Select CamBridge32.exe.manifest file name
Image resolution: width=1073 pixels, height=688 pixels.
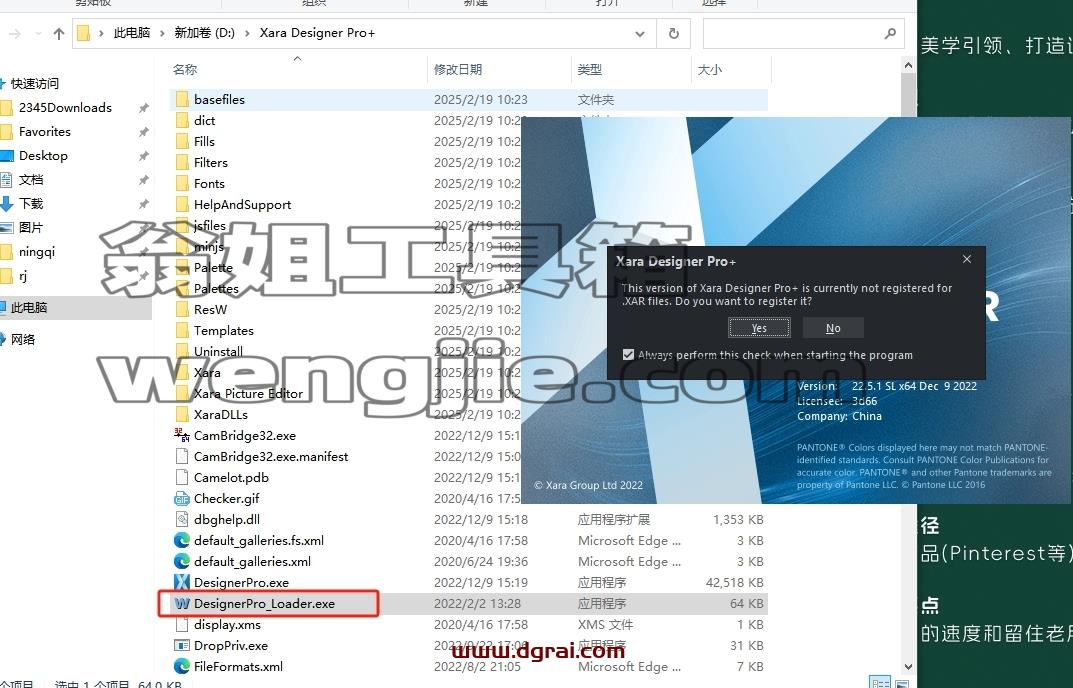pos(270,457)
